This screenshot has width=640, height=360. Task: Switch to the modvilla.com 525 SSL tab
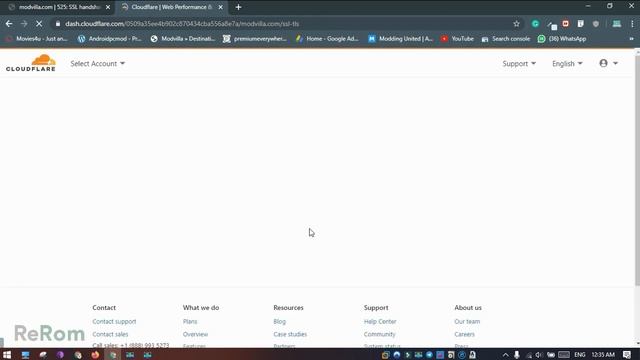pyautogui.click(x=59, y=7)
